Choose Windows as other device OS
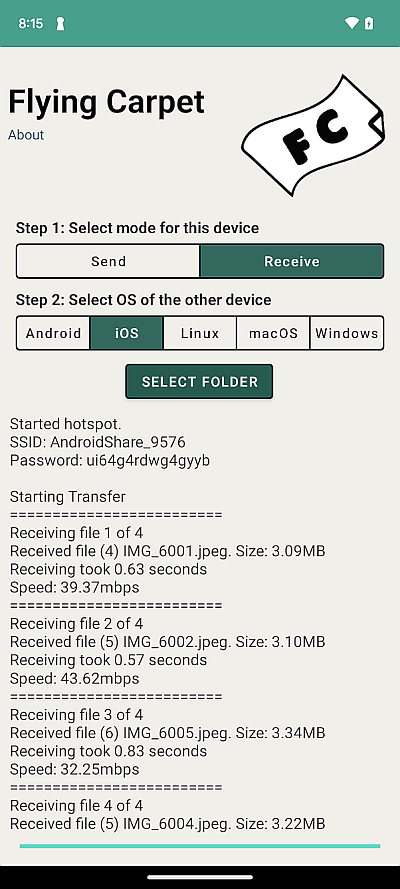This screenshot has height=889, width=400. 347,333
